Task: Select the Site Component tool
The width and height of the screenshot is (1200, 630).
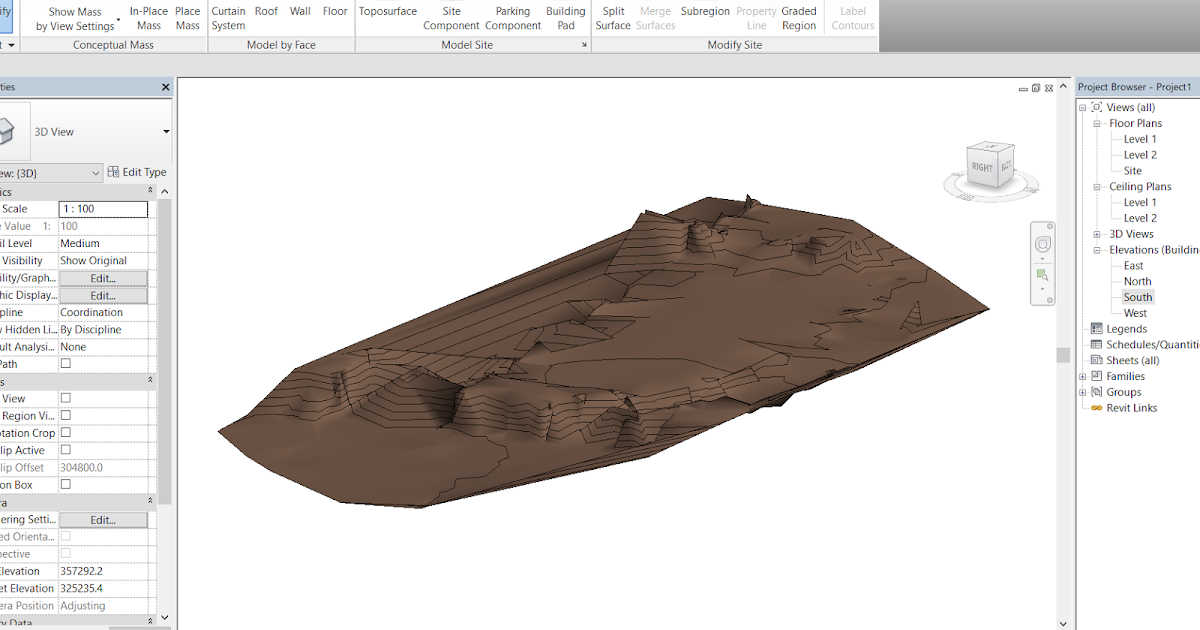Action: point(451,18)
